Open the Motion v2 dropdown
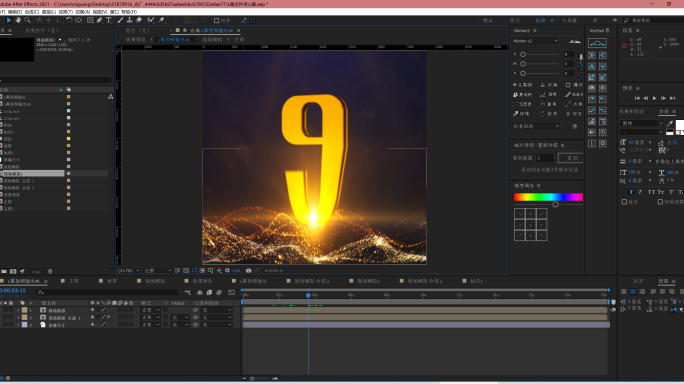Image resolution: width=684 pixels, height=384 pixels. (535, 41)
